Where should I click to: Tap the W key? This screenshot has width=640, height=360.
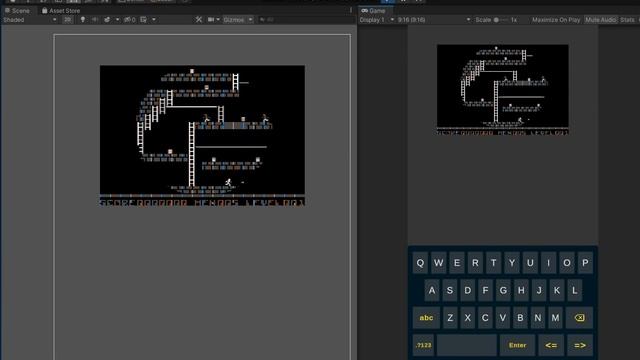pos(438,263)
